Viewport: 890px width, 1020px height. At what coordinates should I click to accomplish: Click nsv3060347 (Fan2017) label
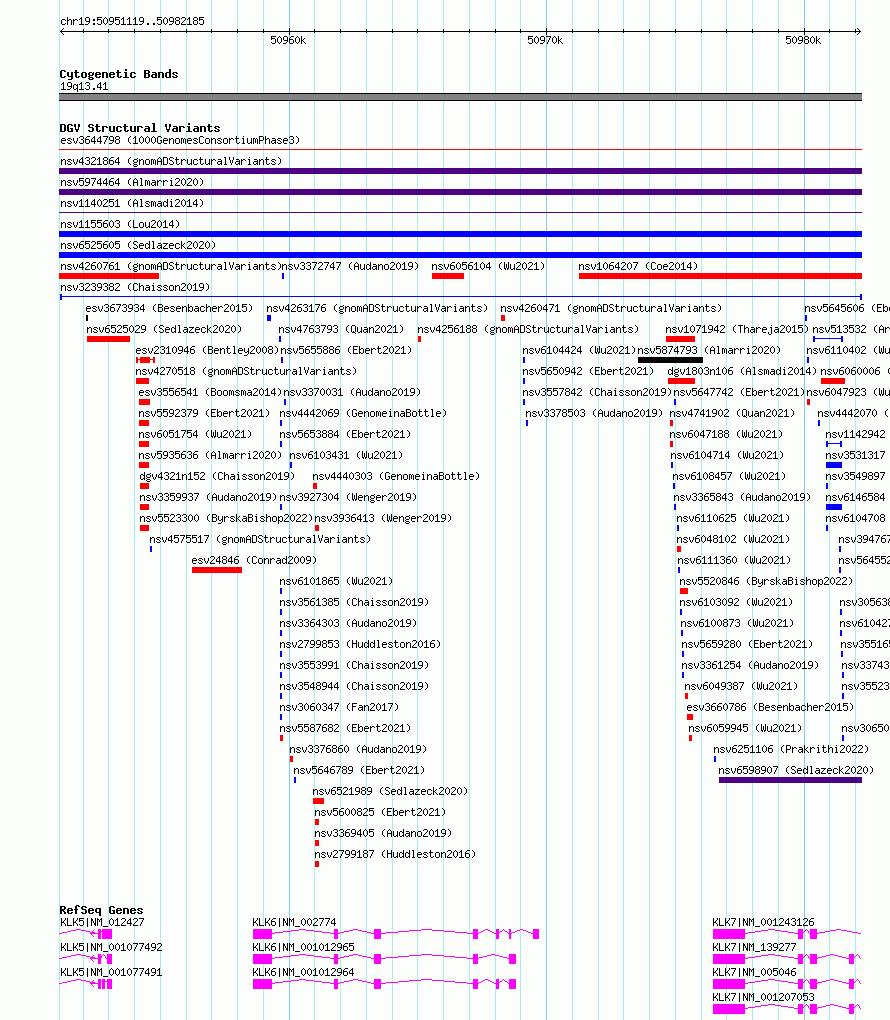click(x=339, y=707)
